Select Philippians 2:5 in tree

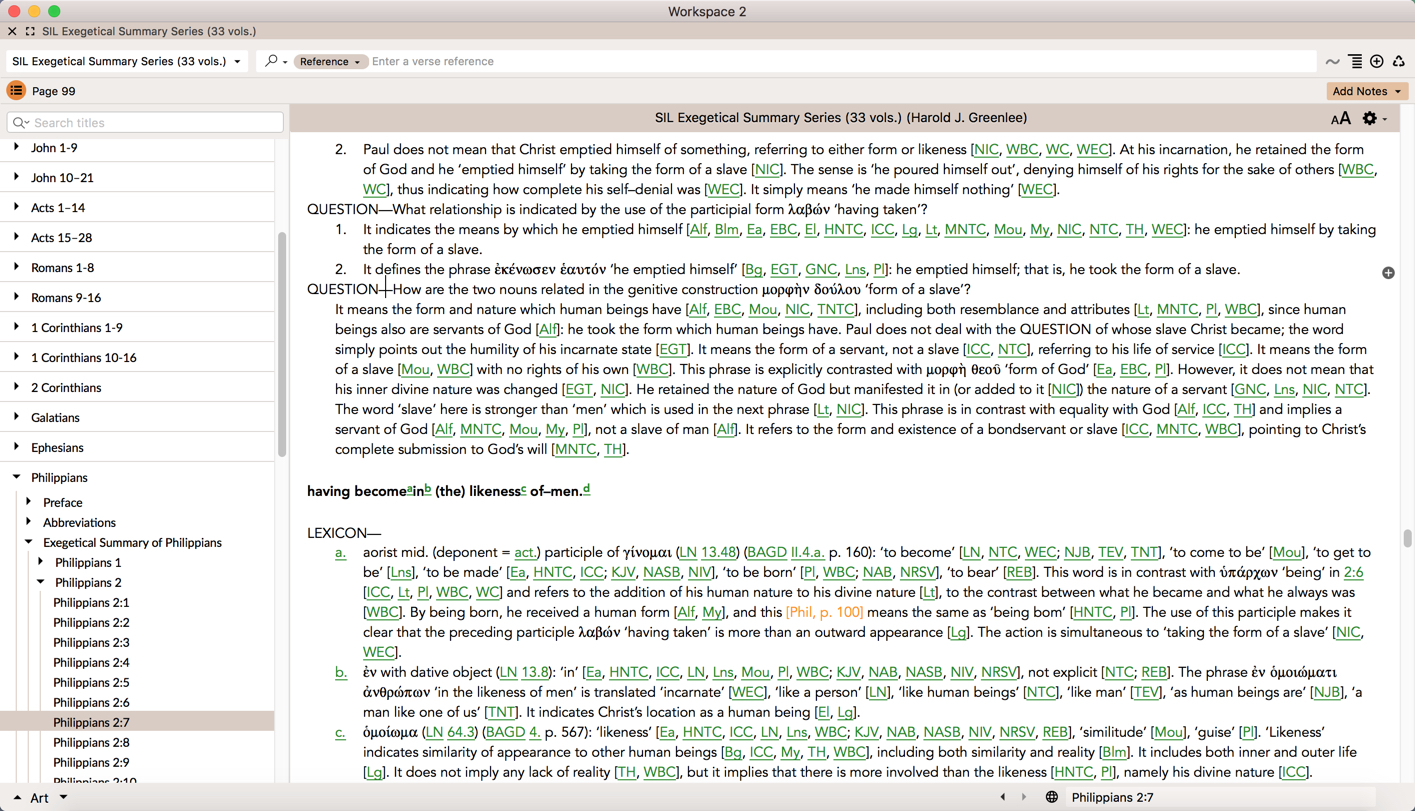pyautogui.click(x=91, y=683)
